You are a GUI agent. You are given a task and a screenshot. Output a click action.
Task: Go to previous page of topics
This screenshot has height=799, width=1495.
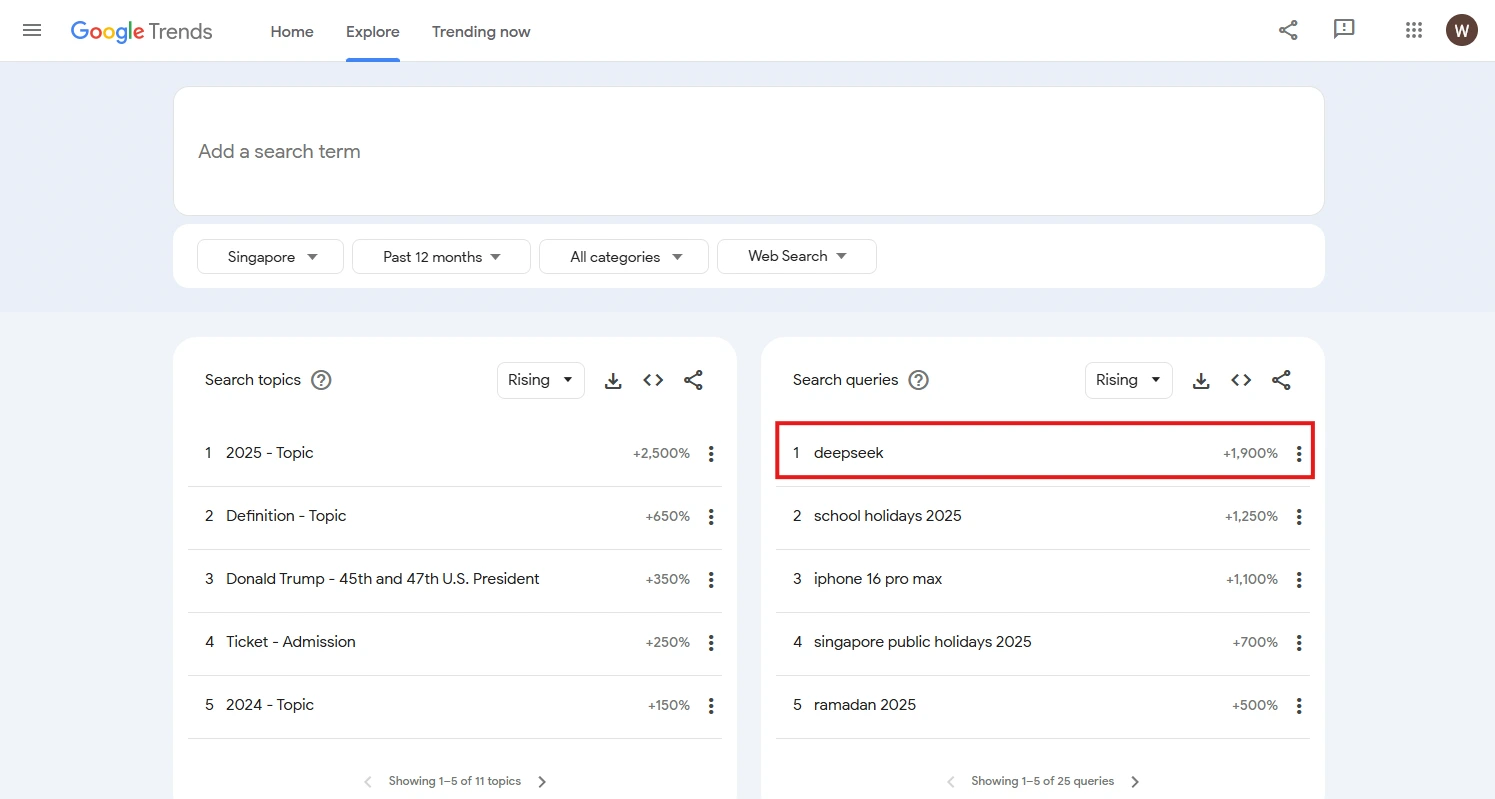tap(367, 782)
